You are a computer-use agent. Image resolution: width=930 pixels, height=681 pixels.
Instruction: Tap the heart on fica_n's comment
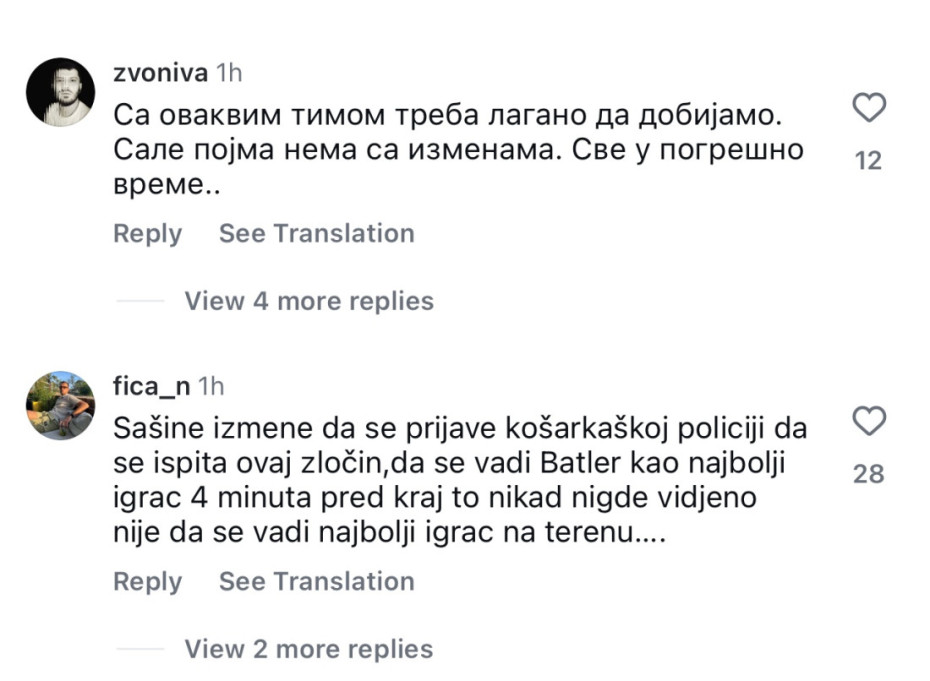click(x=869, y=422)
